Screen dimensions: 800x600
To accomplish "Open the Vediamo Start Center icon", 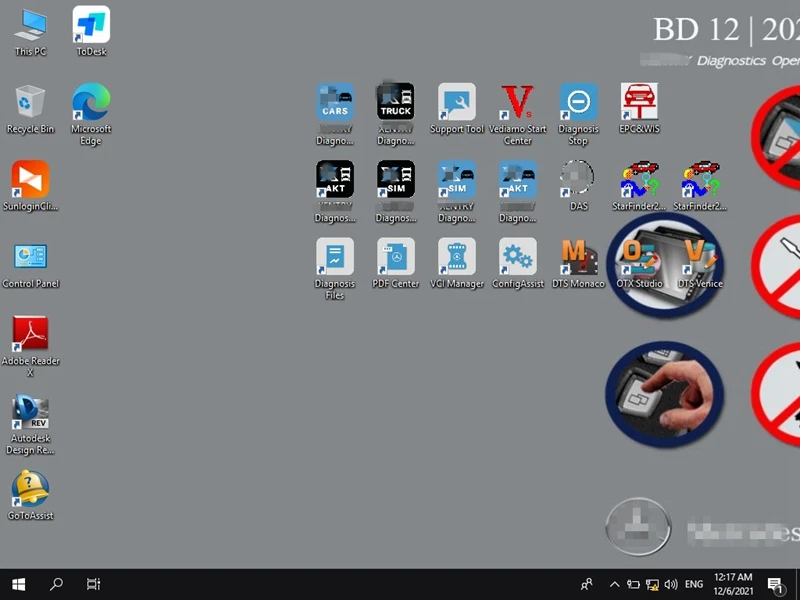I will [x=517, y=103].
